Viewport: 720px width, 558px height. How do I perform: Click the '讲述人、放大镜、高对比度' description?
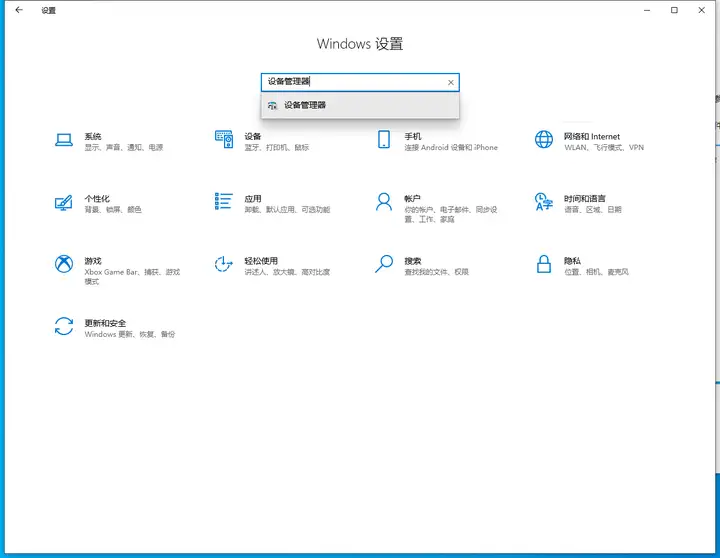tap(287, 272)
